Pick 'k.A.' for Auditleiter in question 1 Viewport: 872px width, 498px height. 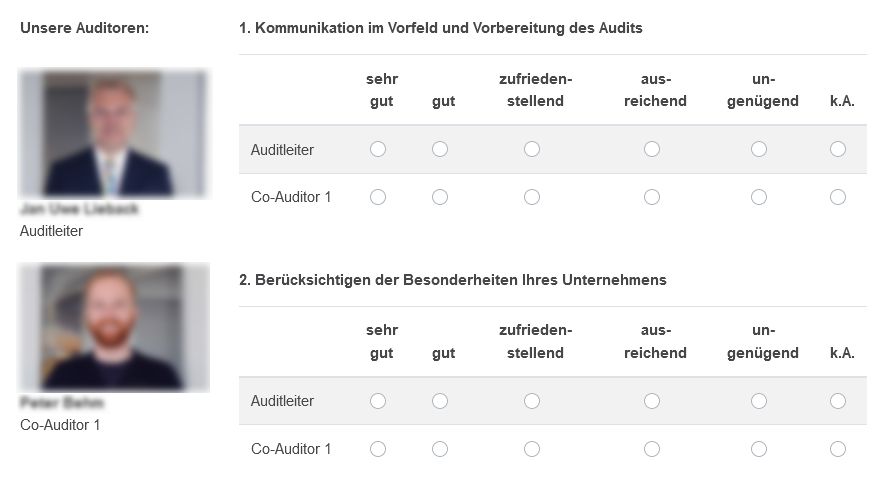click(x=838, y=149)
